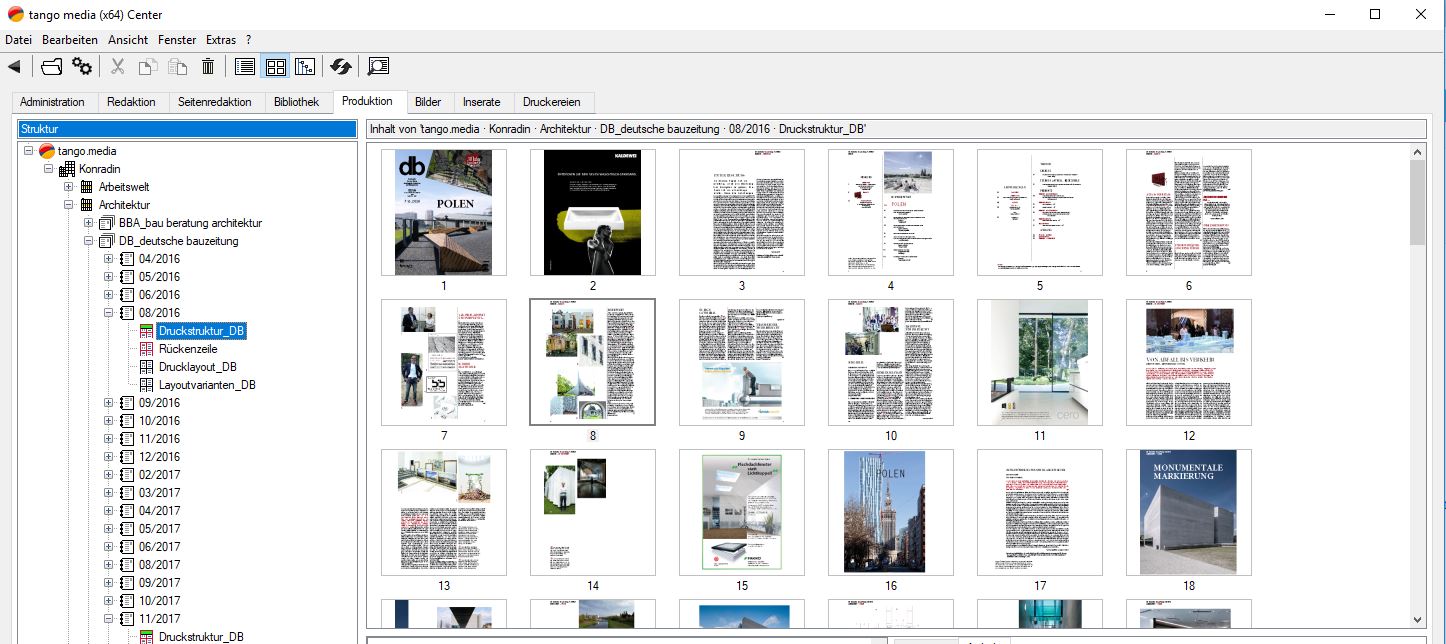Click the back arrow toolbar icon
This screenshot has width=1446, height=644.
pyautogui.click(x=14, y=67)
